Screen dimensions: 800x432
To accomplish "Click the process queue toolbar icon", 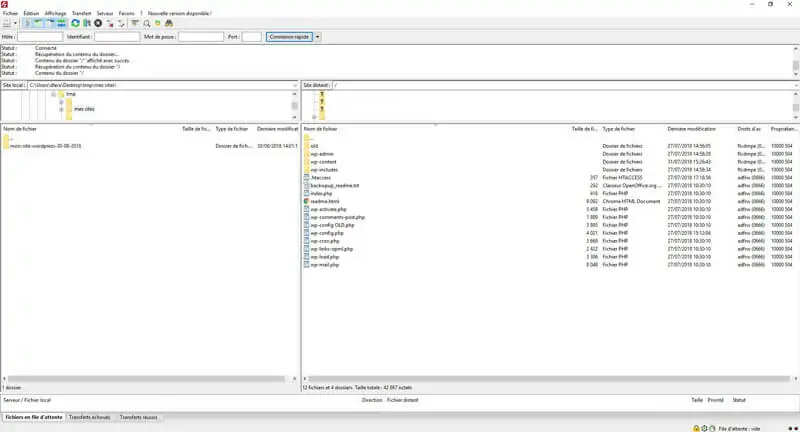I will tap(86, 23).
